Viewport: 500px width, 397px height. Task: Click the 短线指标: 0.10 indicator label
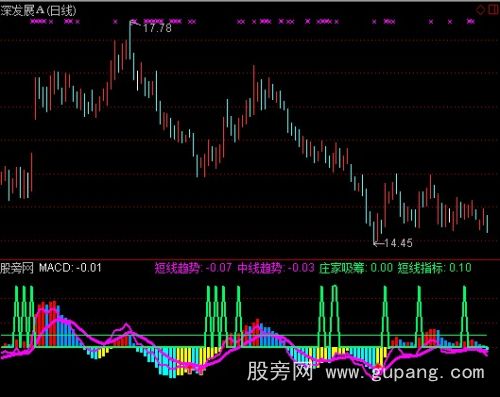coord(434,268)
